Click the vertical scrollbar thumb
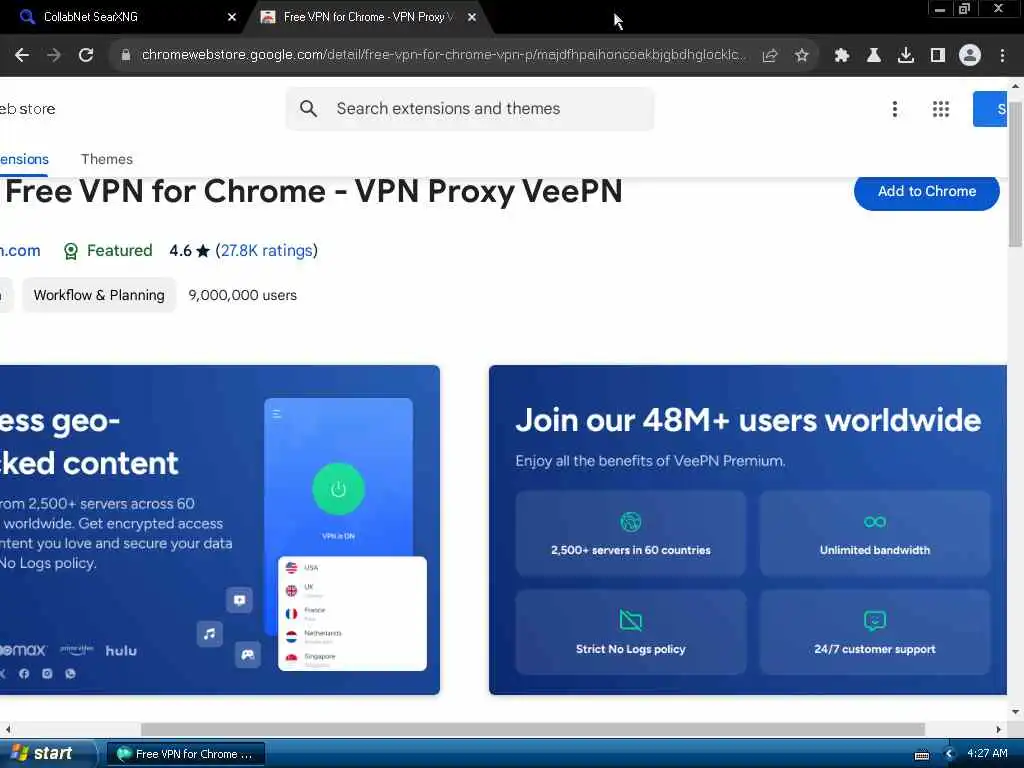1024x768 pixels. (1016, 174)
